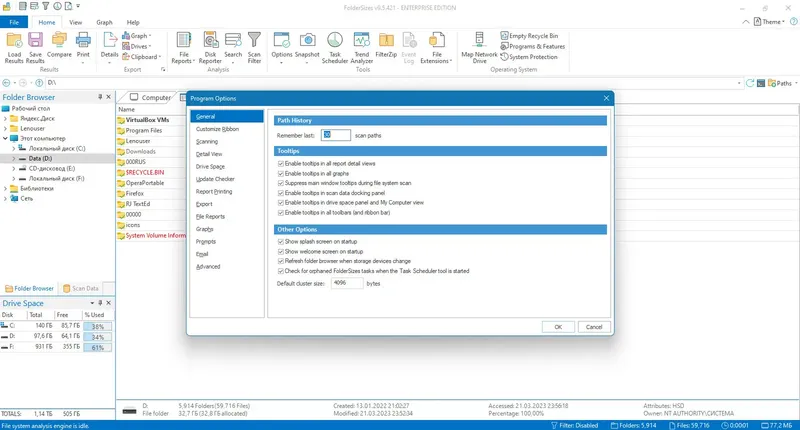Toggle Refresh folder browser when devices change

click(x=281, y=261)
